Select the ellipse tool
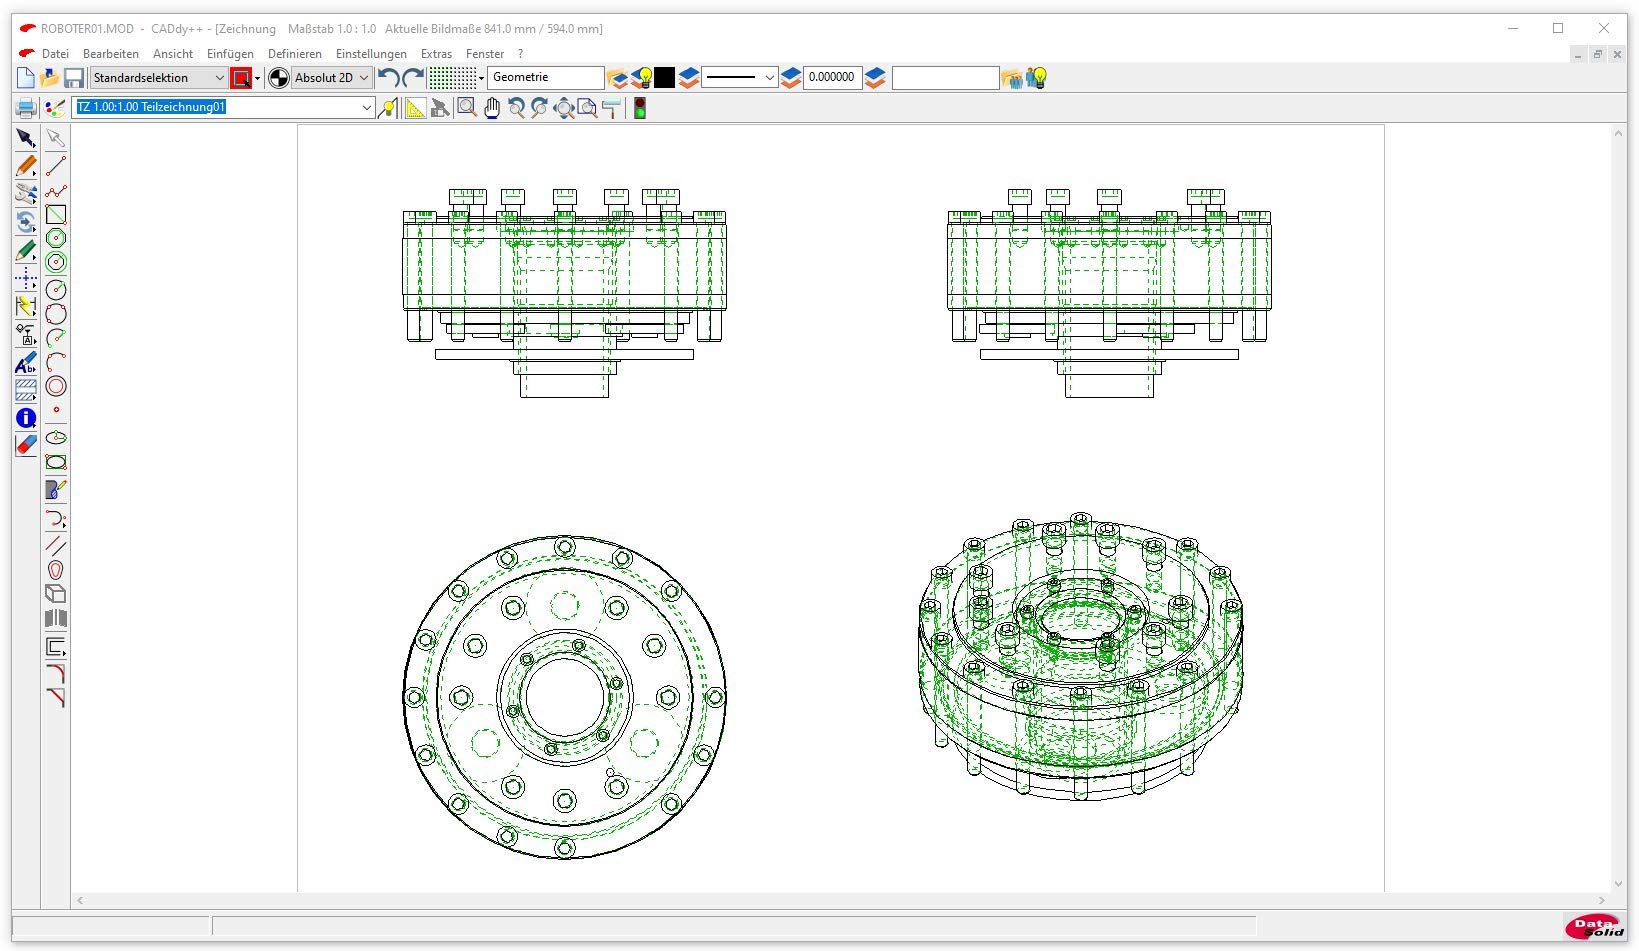1639x951 pixels. [56, 438]
